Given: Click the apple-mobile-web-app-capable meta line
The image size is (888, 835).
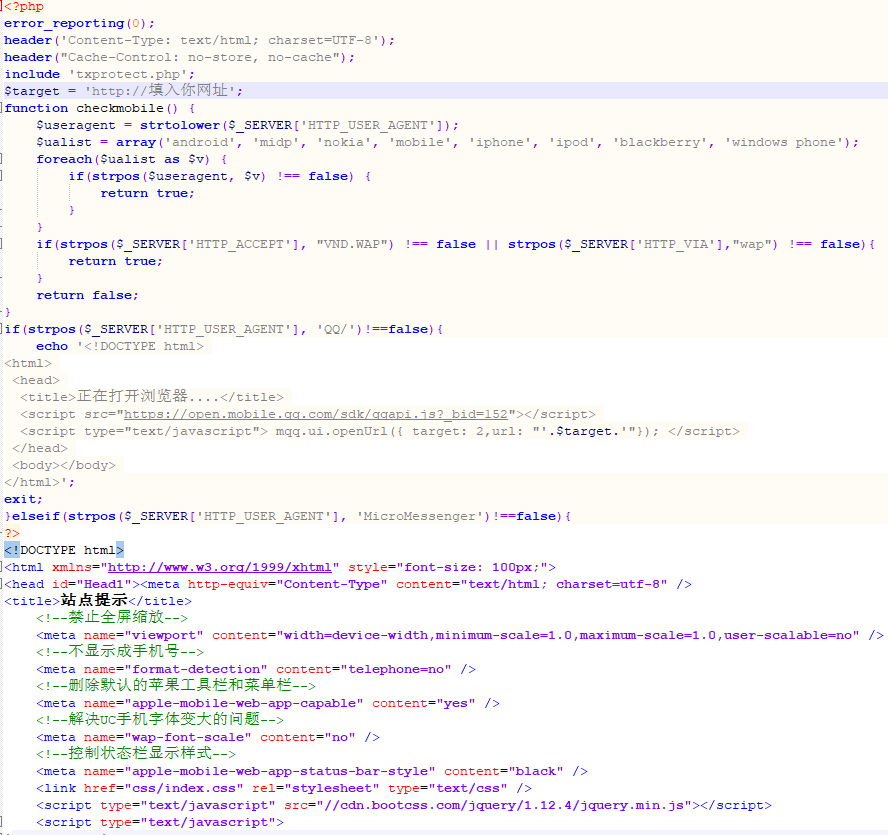Looking at the screenshot, I should 268,704.
